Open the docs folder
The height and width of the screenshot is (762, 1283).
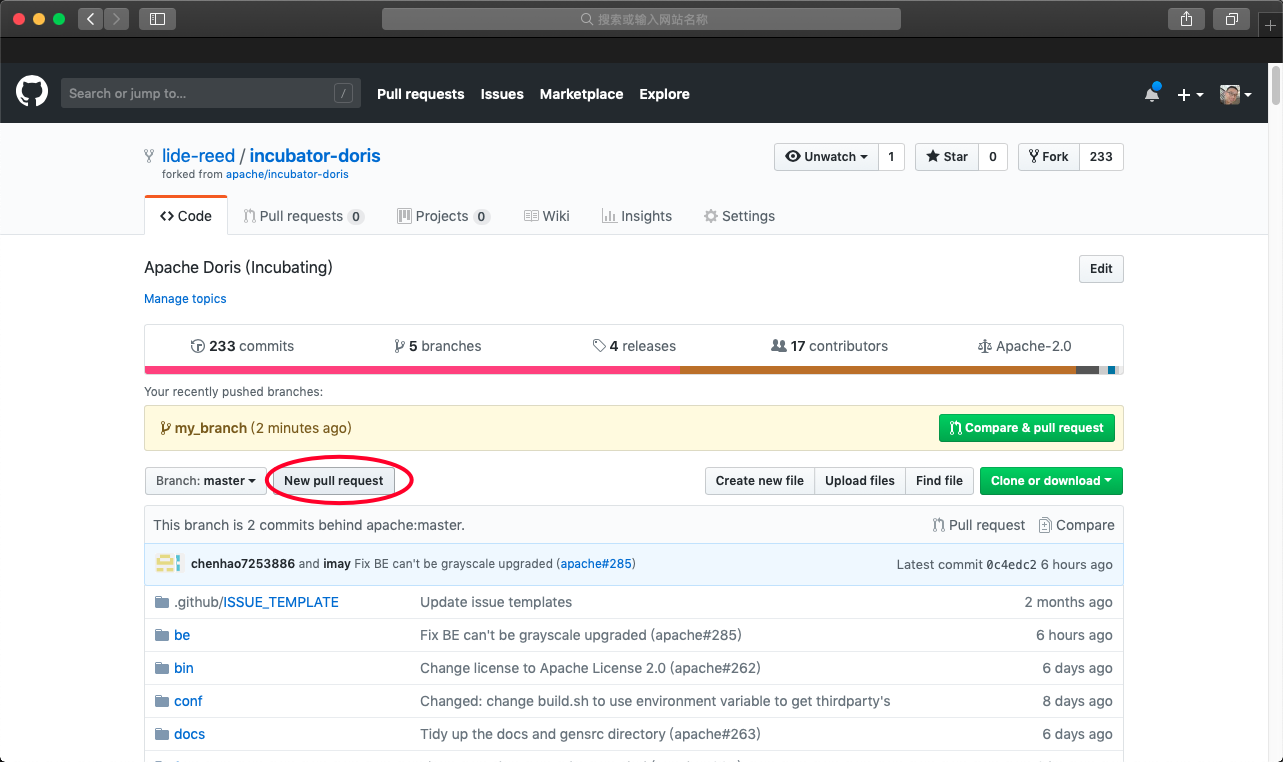coord(189,734)
